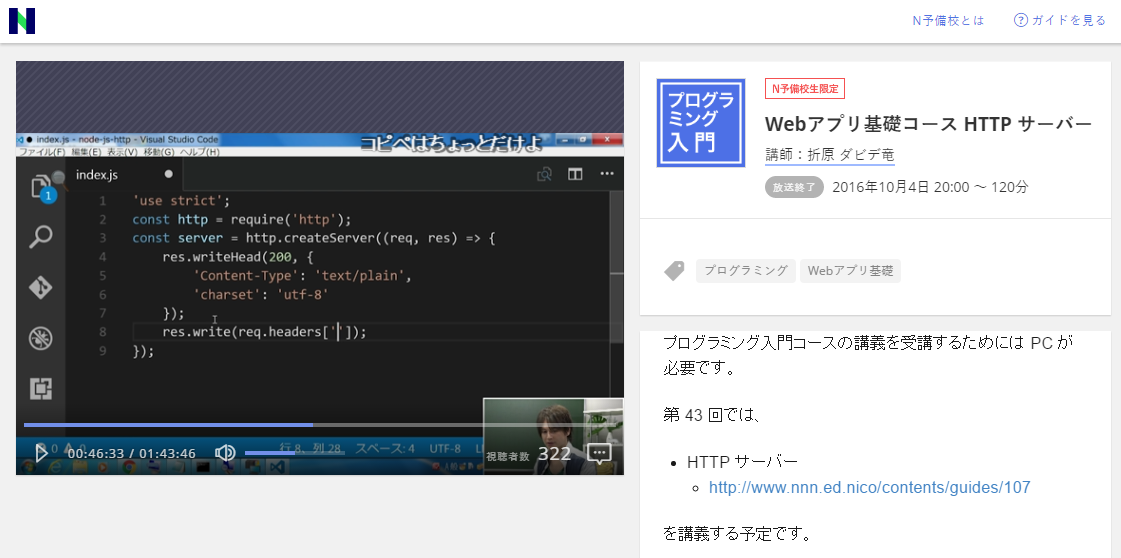Open the editor's more actions ellipsis
Viewport: 1121px width, 558px height.
pos(607,174)
